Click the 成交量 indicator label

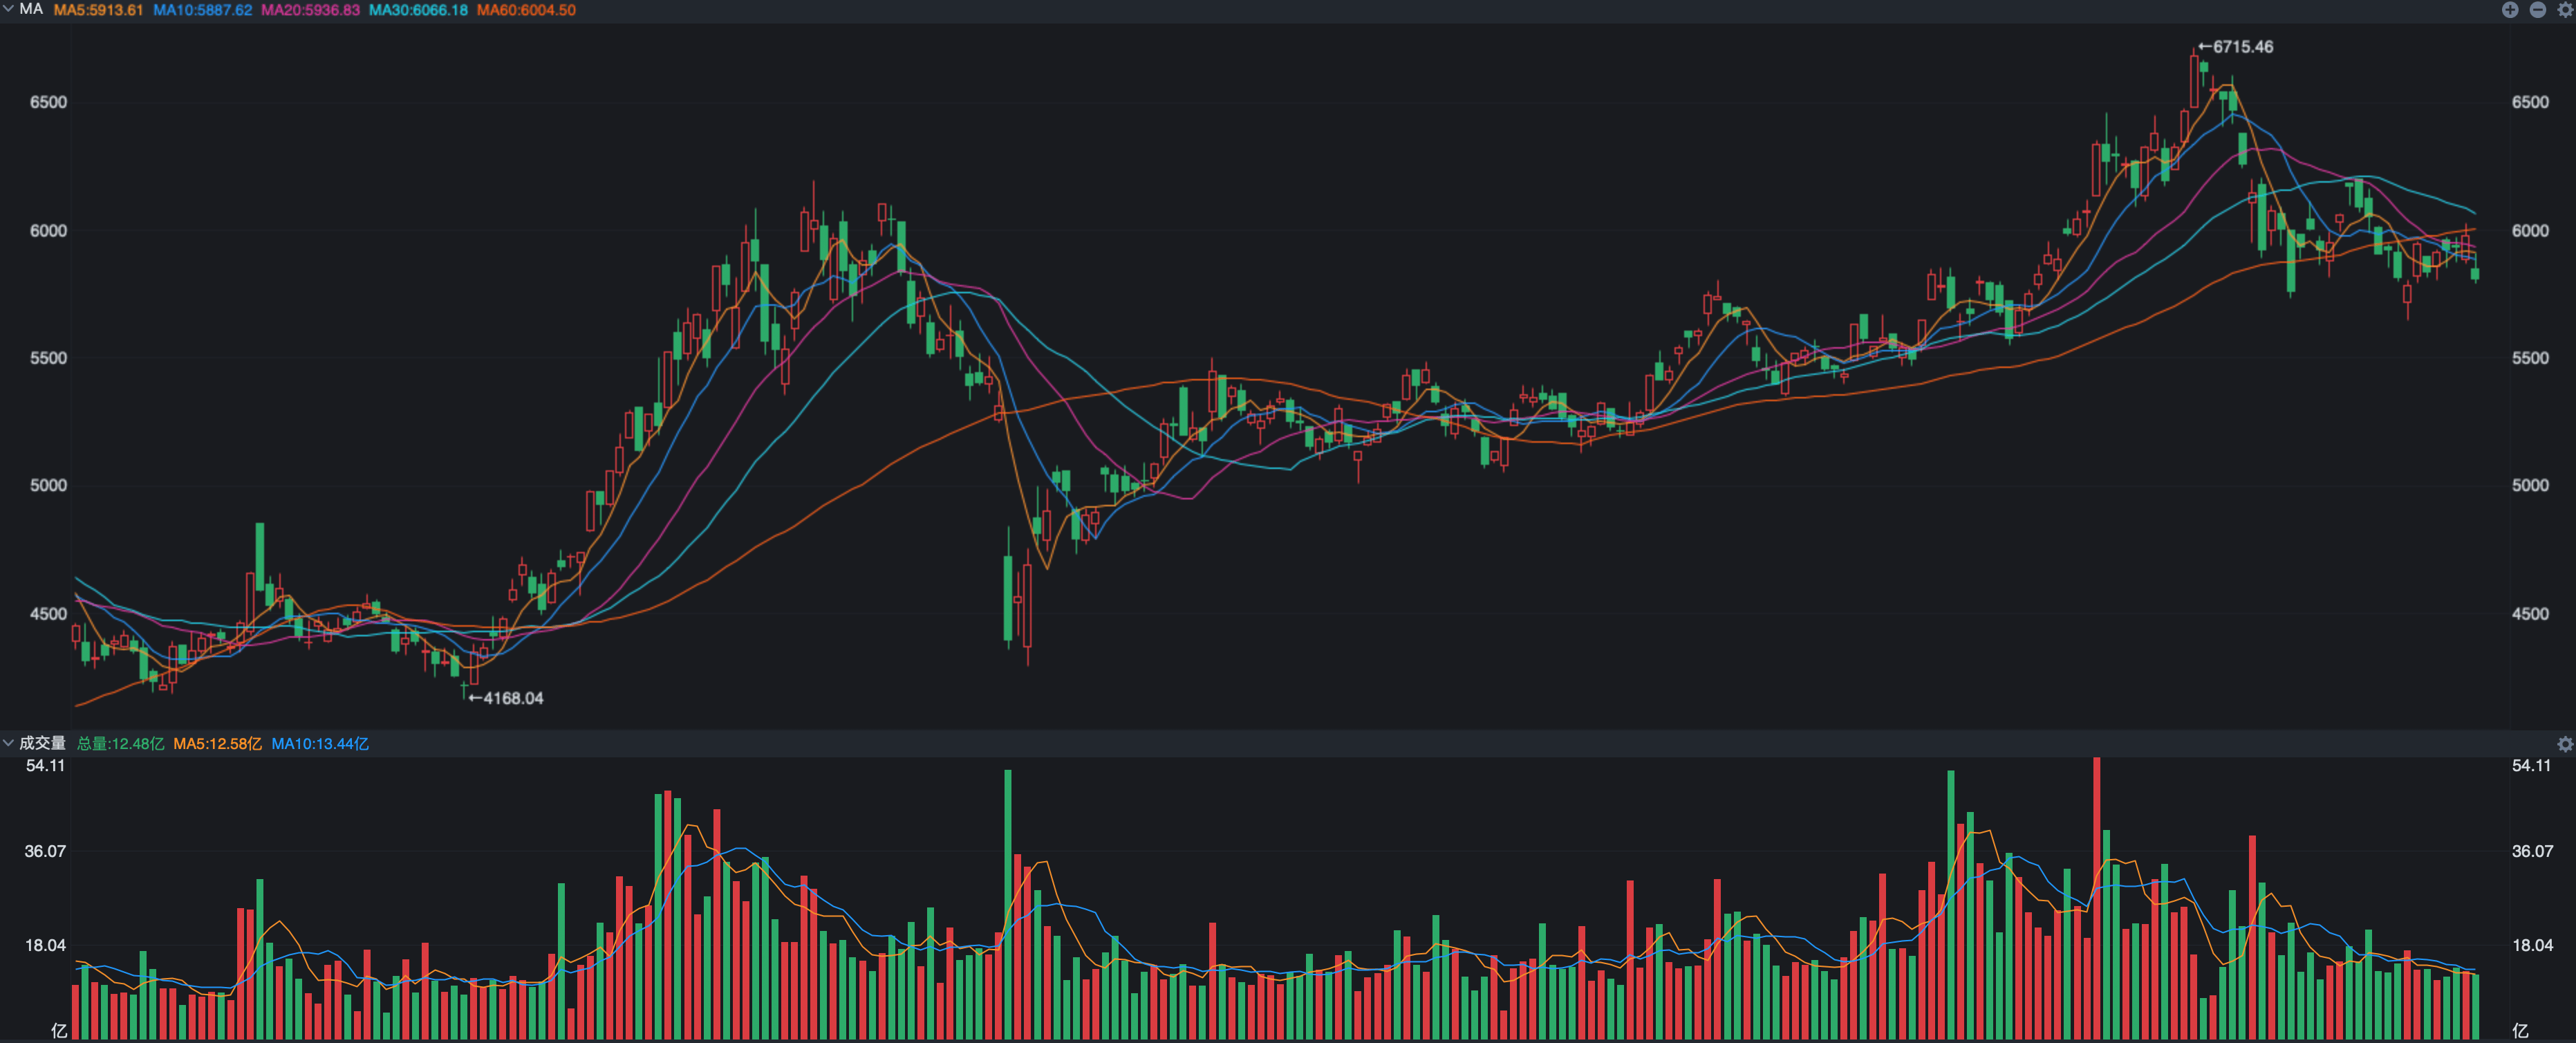(x=42, y=743)
